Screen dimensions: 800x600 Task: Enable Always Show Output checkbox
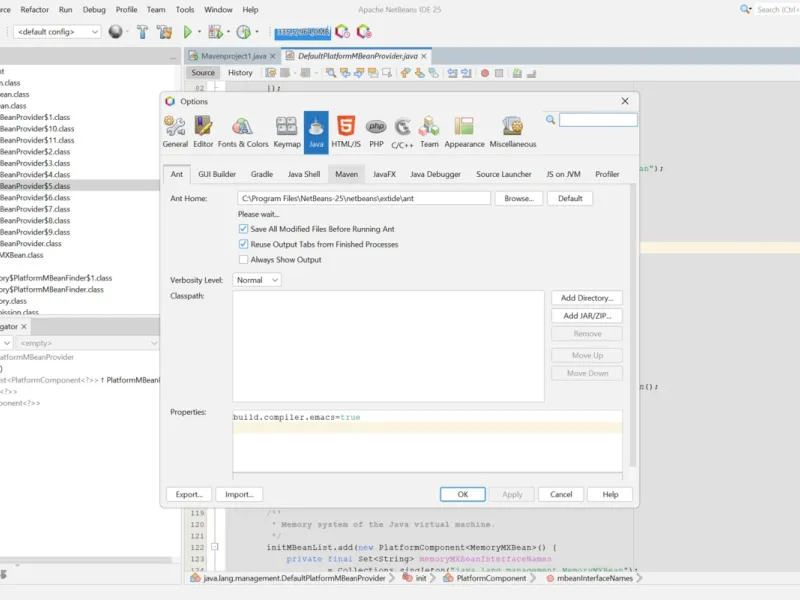(x=243, y=260)
